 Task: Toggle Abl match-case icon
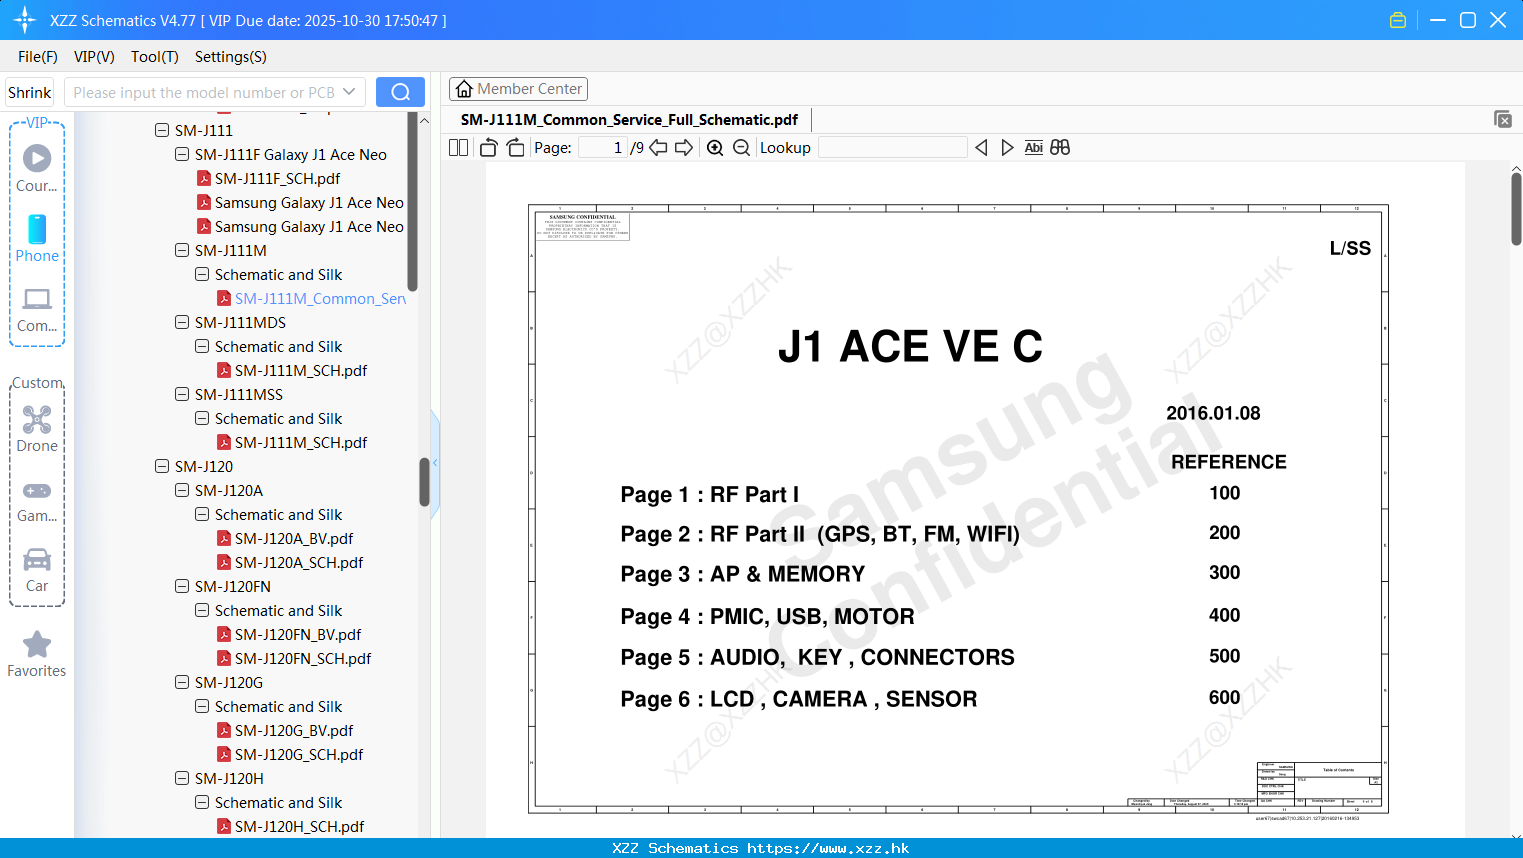click(x=1034, y=147)
